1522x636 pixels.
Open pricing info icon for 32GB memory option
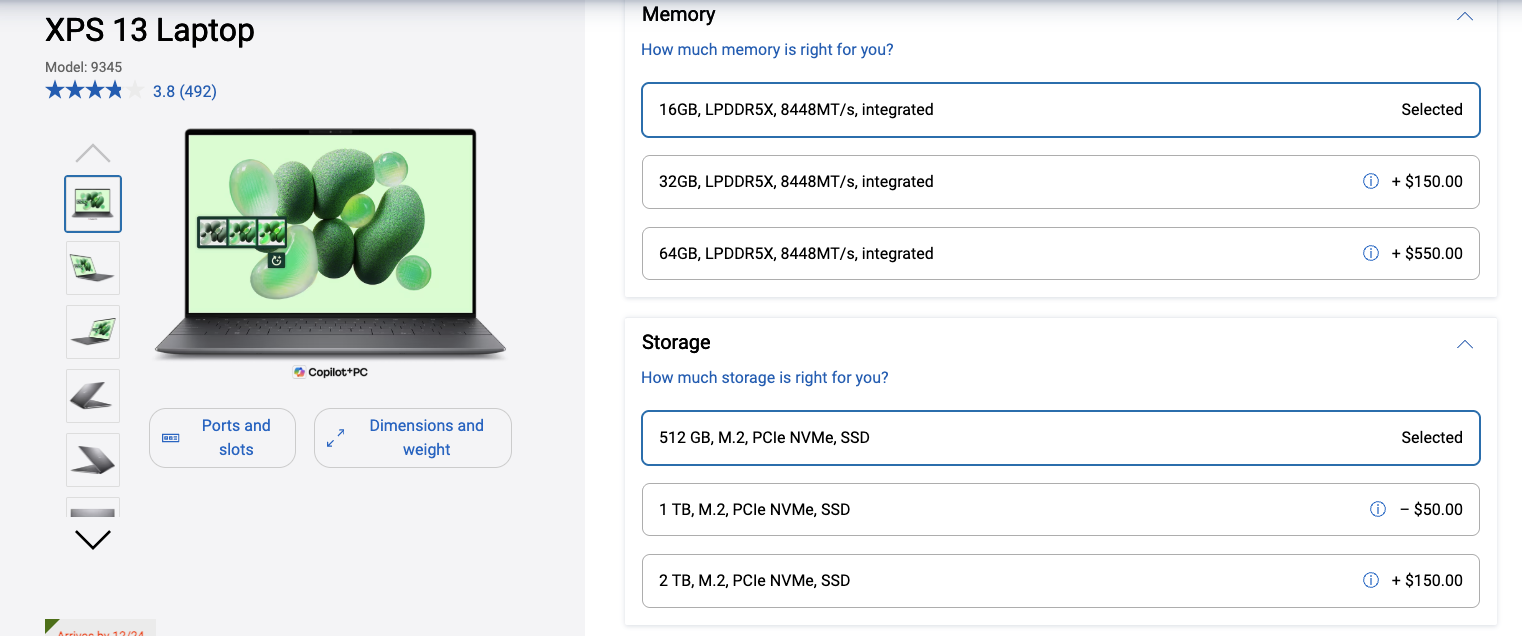coord(1371,181)
